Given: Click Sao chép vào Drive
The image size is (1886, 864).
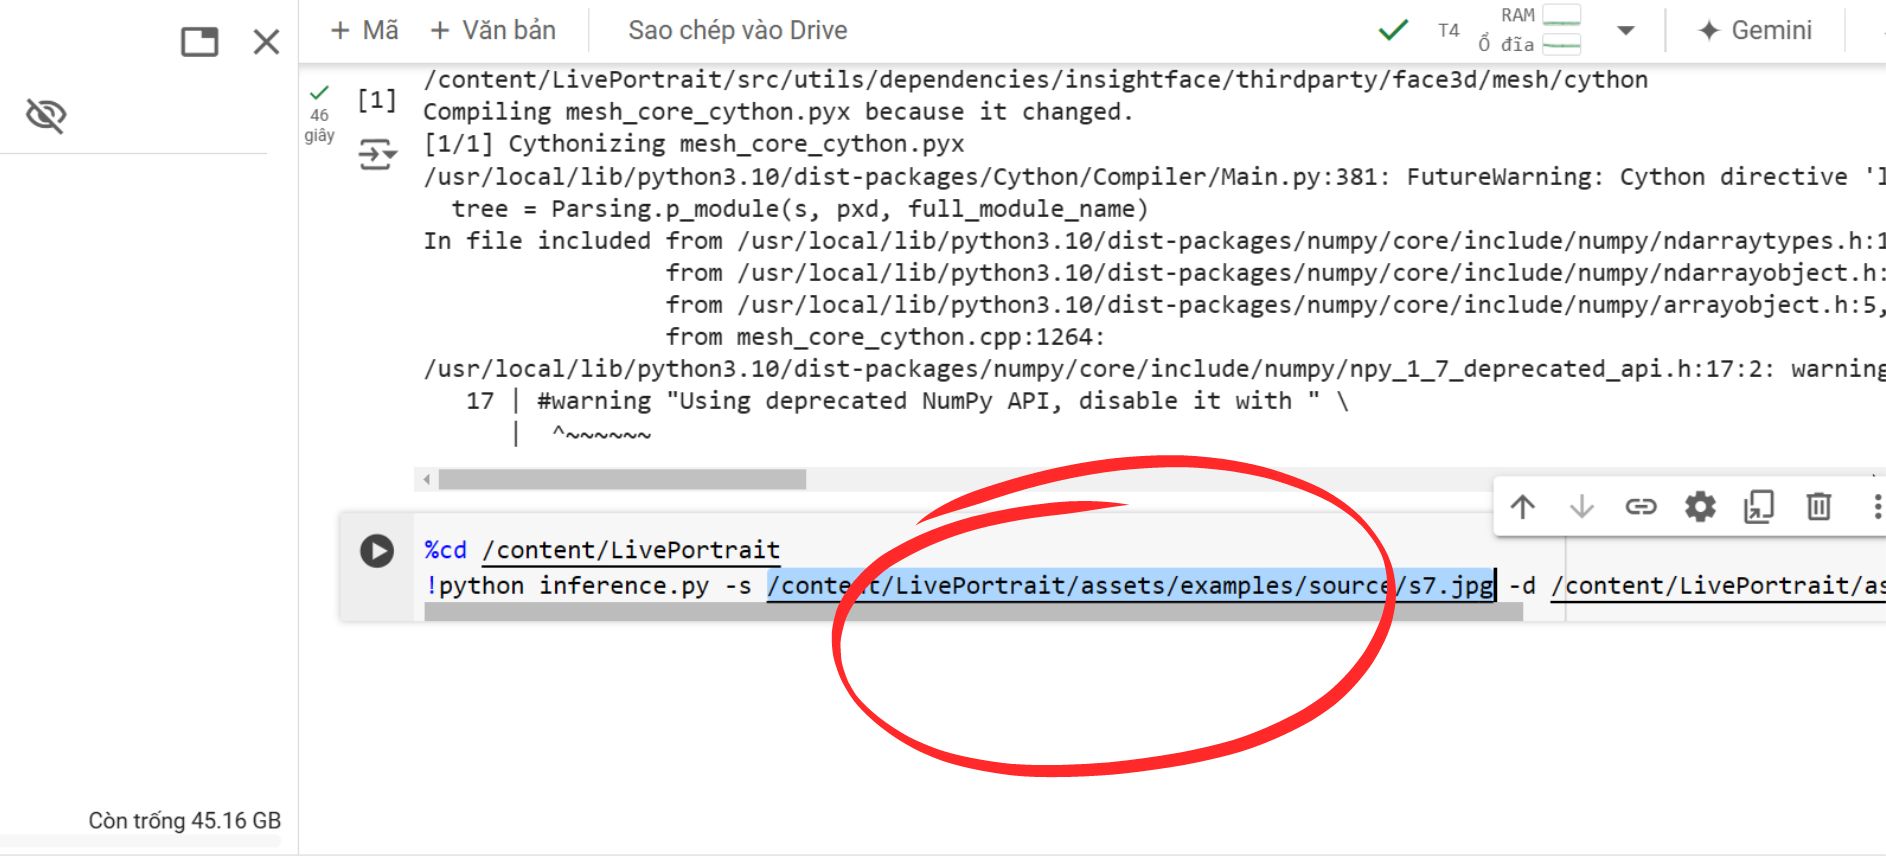Looking at the screenshot, I should (738, 30).
